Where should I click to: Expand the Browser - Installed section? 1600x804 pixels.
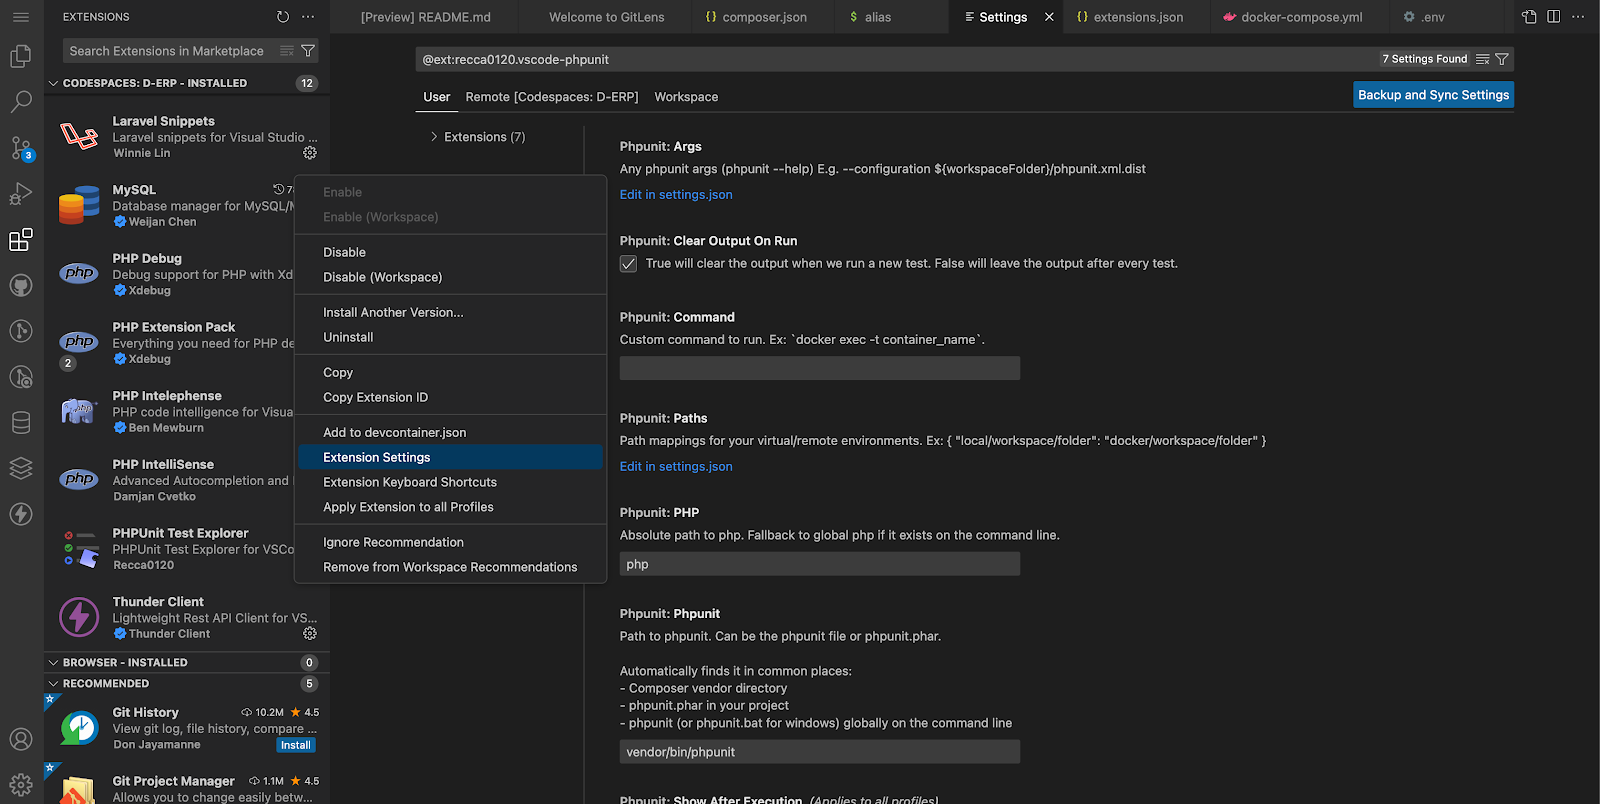185,662
